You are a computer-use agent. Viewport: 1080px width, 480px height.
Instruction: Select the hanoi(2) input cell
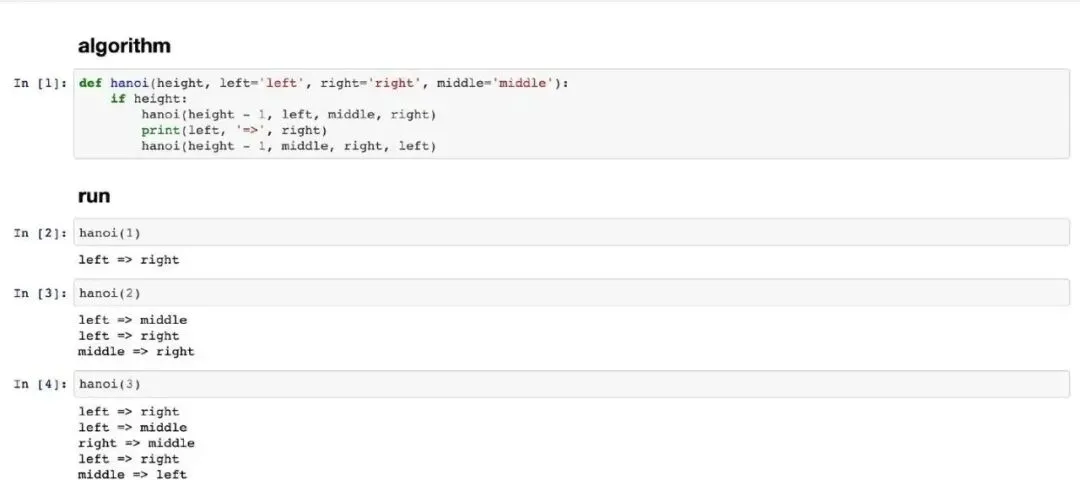click(x=572, y=293)
